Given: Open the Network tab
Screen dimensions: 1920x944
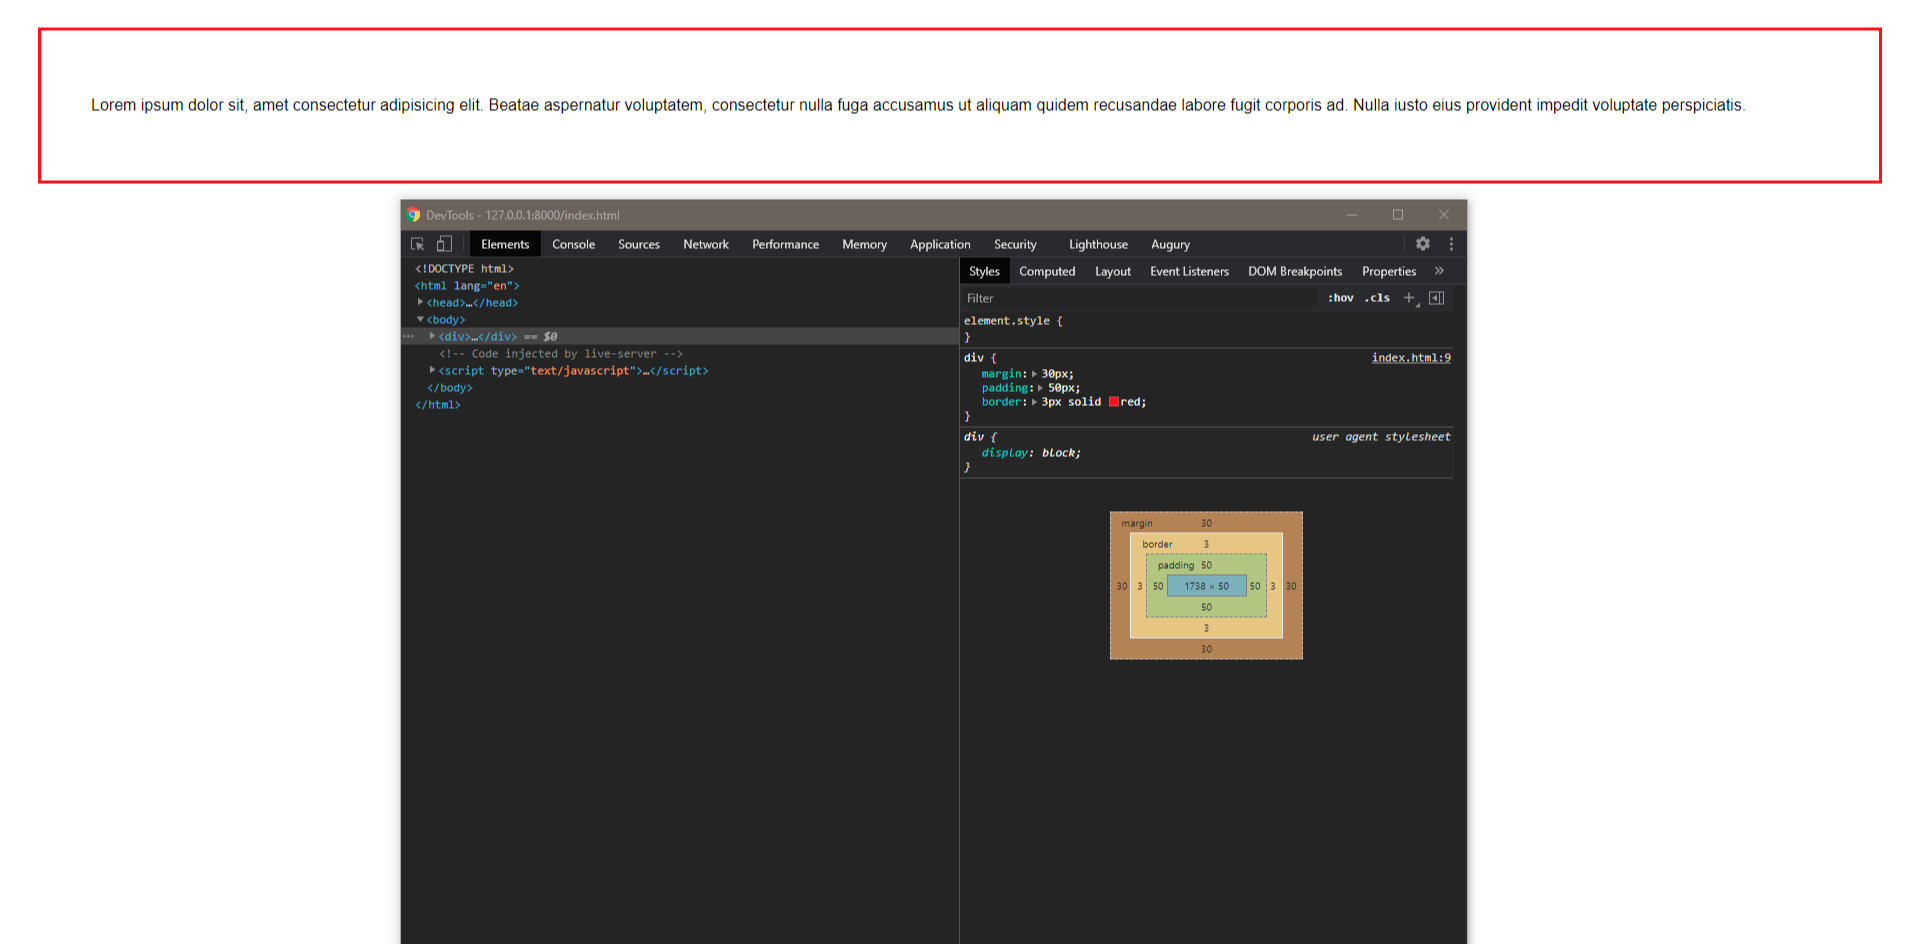Looking at the screenshot, I should pyautogui.click(x=706, y=244).
